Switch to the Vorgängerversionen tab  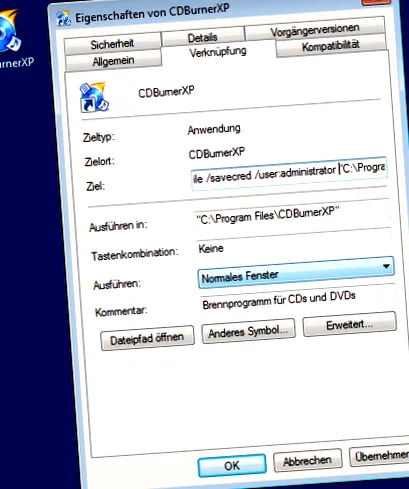(x=315, y=30)
